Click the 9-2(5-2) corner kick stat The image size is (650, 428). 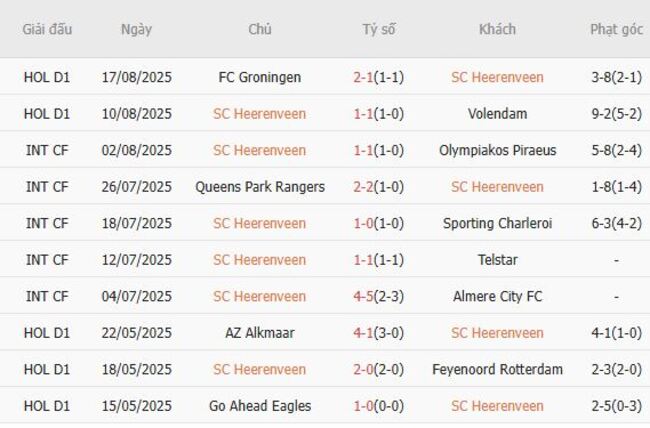(x=616, y=114)
